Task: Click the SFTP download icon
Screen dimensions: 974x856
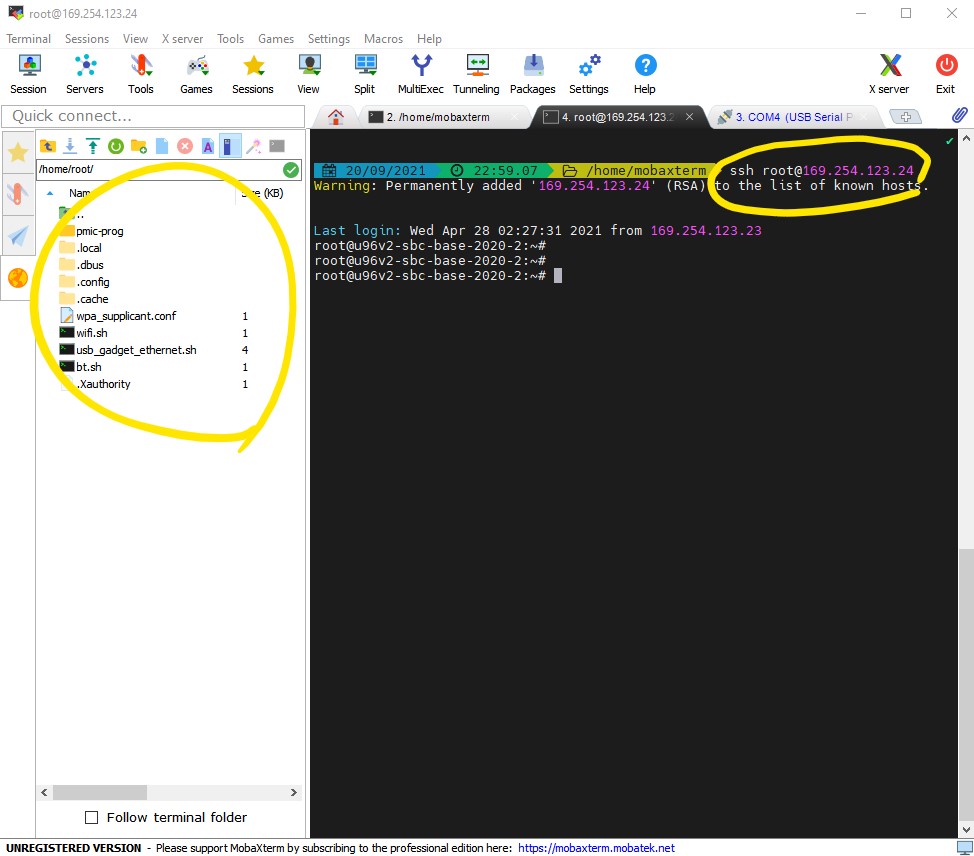Action: pos(70,147)
